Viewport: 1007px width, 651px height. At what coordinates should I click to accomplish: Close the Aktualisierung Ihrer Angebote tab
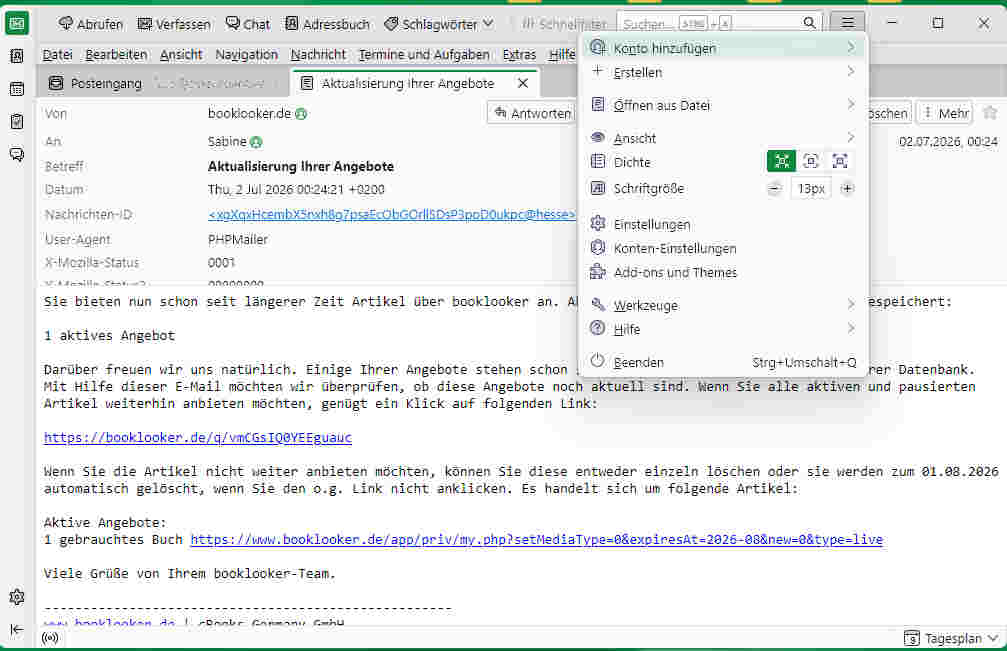coord(523,83)
